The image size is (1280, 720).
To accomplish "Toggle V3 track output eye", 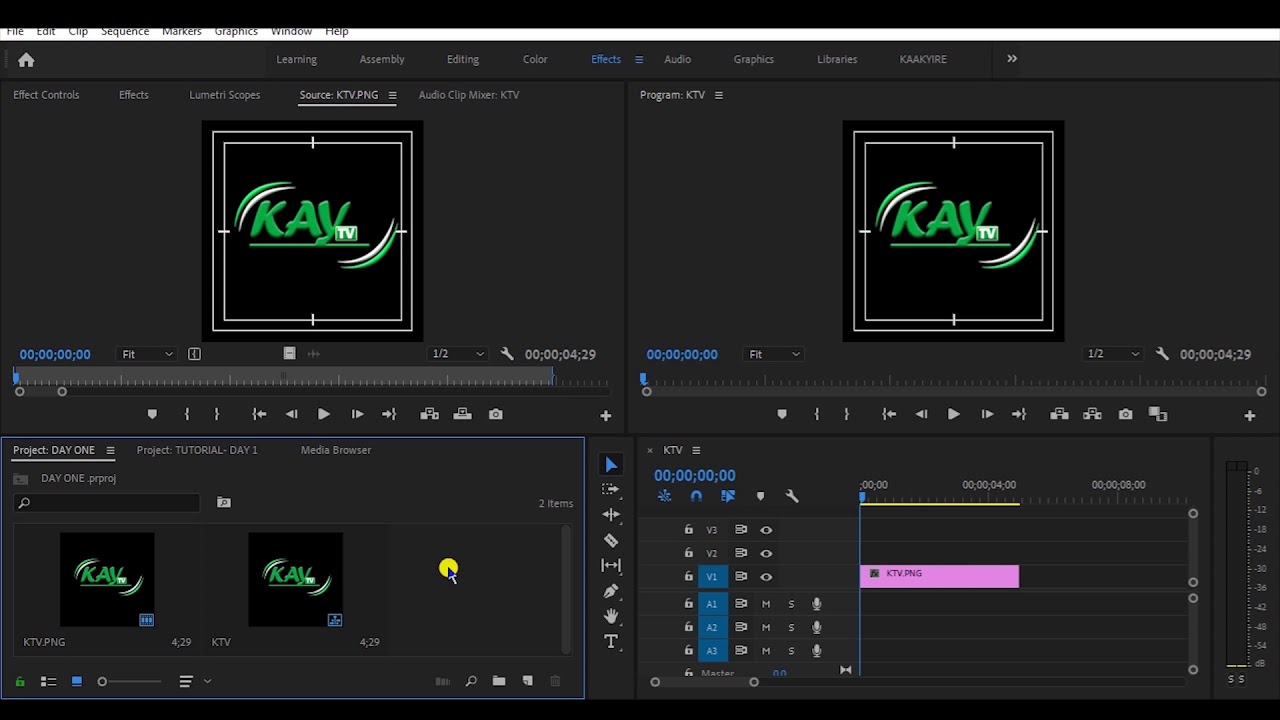I will tap(766, 530).
